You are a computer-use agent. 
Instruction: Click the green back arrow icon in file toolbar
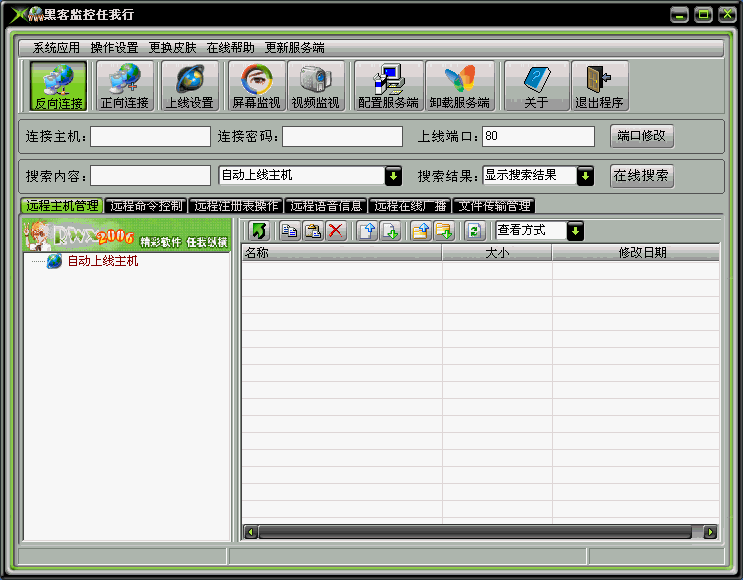coord(258,231)
